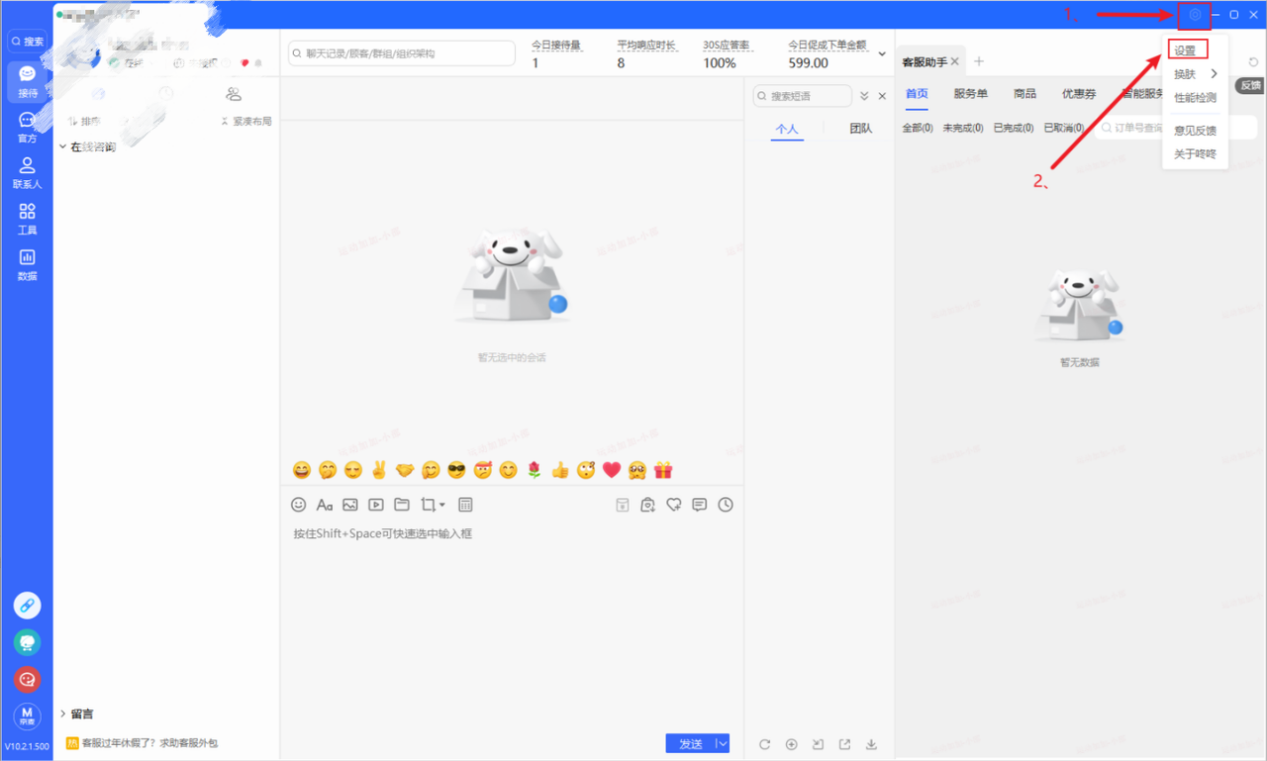Click the font style Aa icon
The image size is (1267, 761).
324,505
